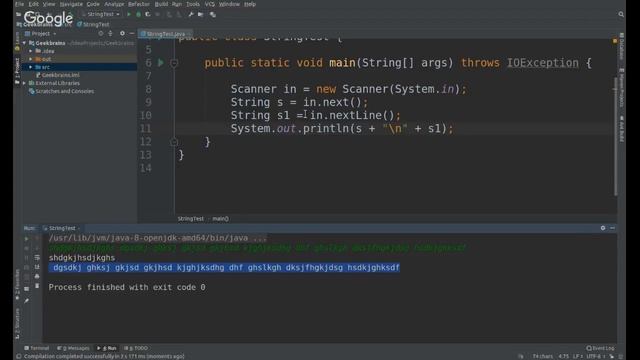
Task: Click the Search Everywhere magnifier icon
Action: click(621, 14)
